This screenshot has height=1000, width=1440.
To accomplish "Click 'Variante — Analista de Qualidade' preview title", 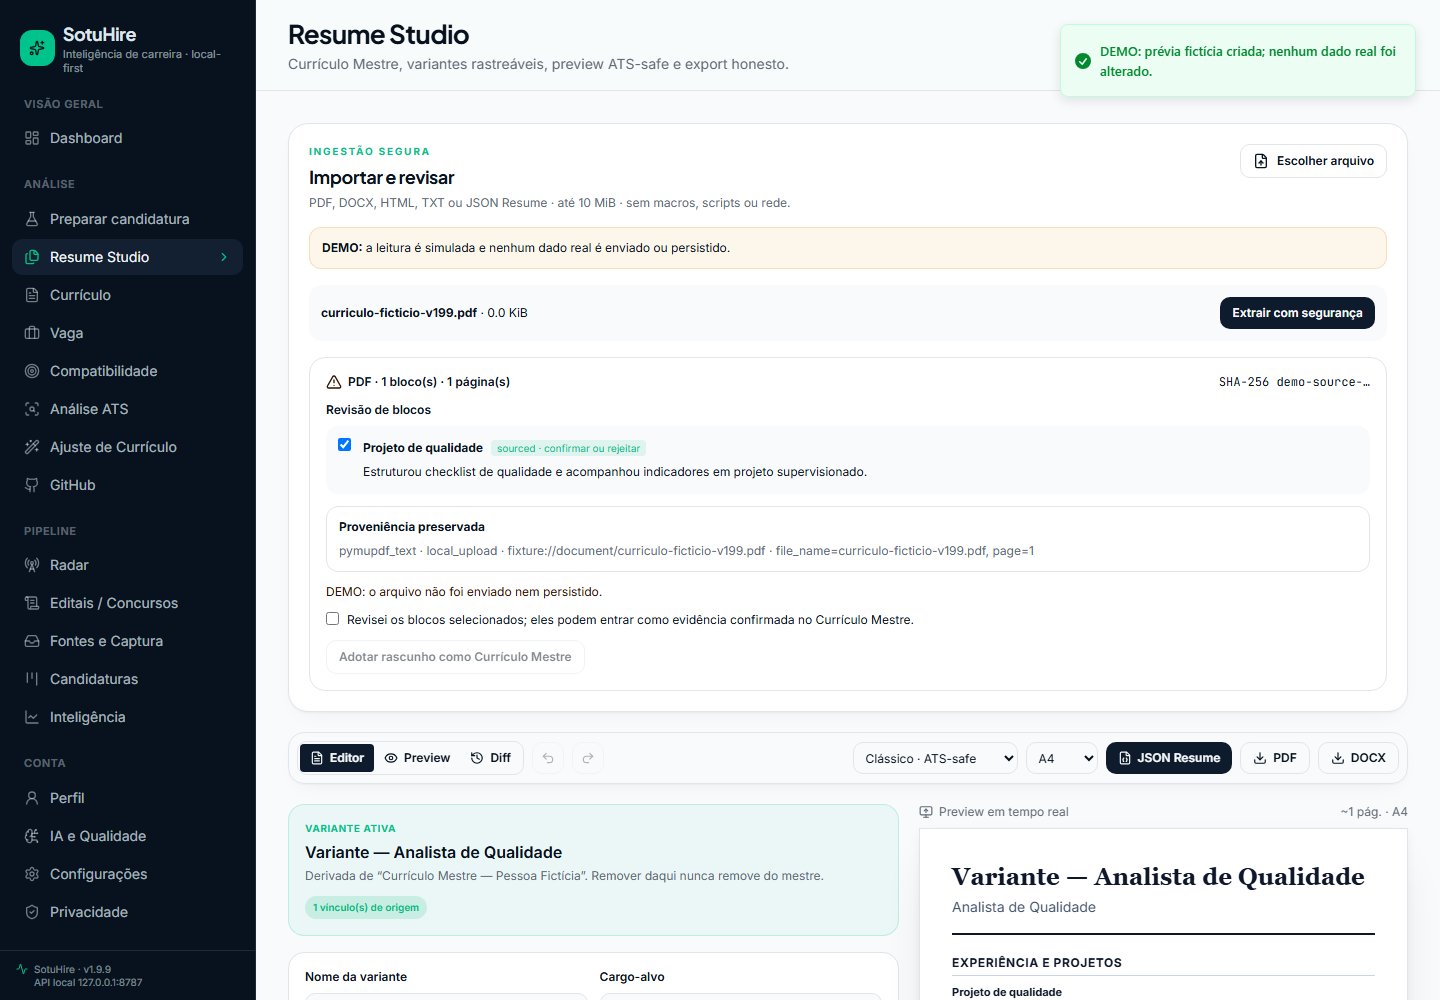I will (x=1158, y=877).
